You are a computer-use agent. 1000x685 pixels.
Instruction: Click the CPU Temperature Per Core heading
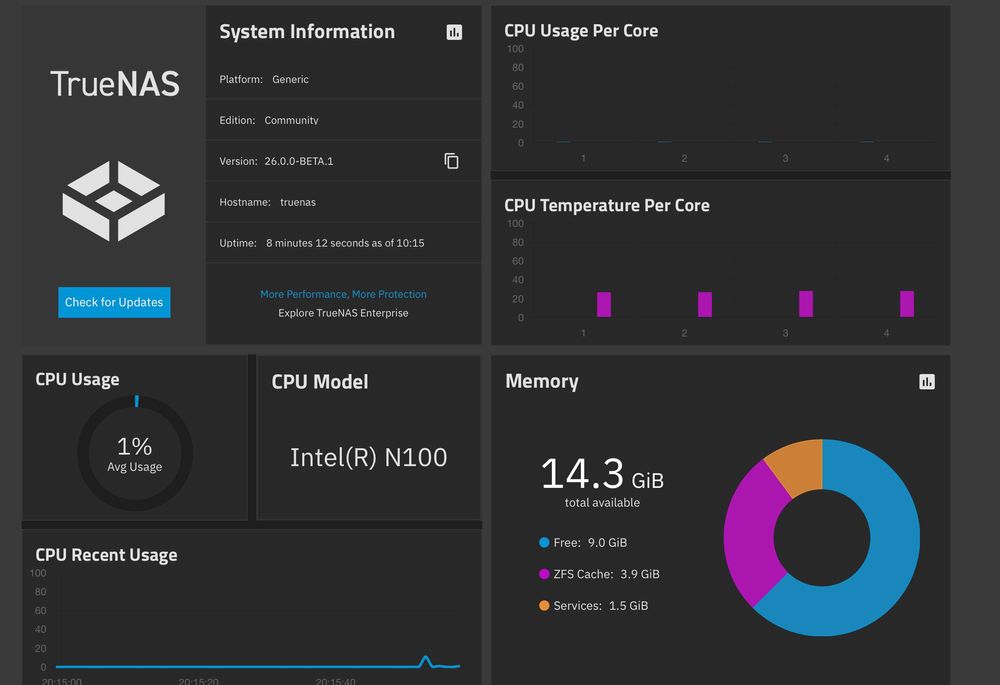(x=607, y=205)
